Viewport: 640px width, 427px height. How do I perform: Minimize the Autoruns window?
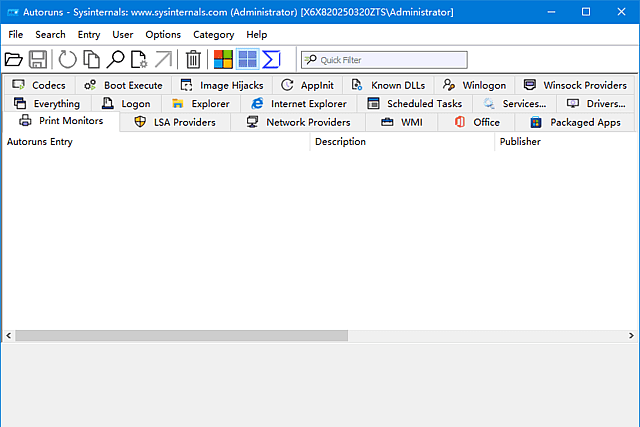551,12
